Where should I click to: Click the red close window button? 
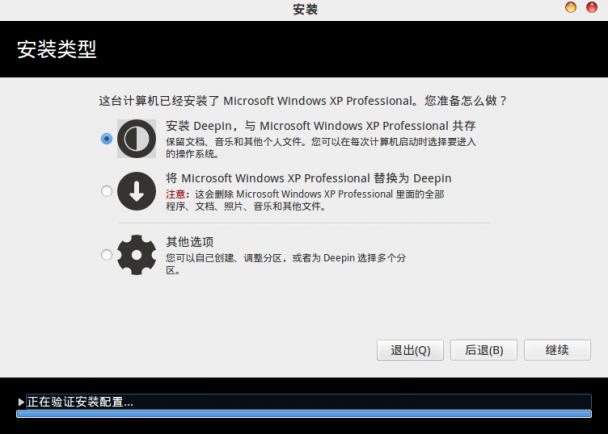592,7
